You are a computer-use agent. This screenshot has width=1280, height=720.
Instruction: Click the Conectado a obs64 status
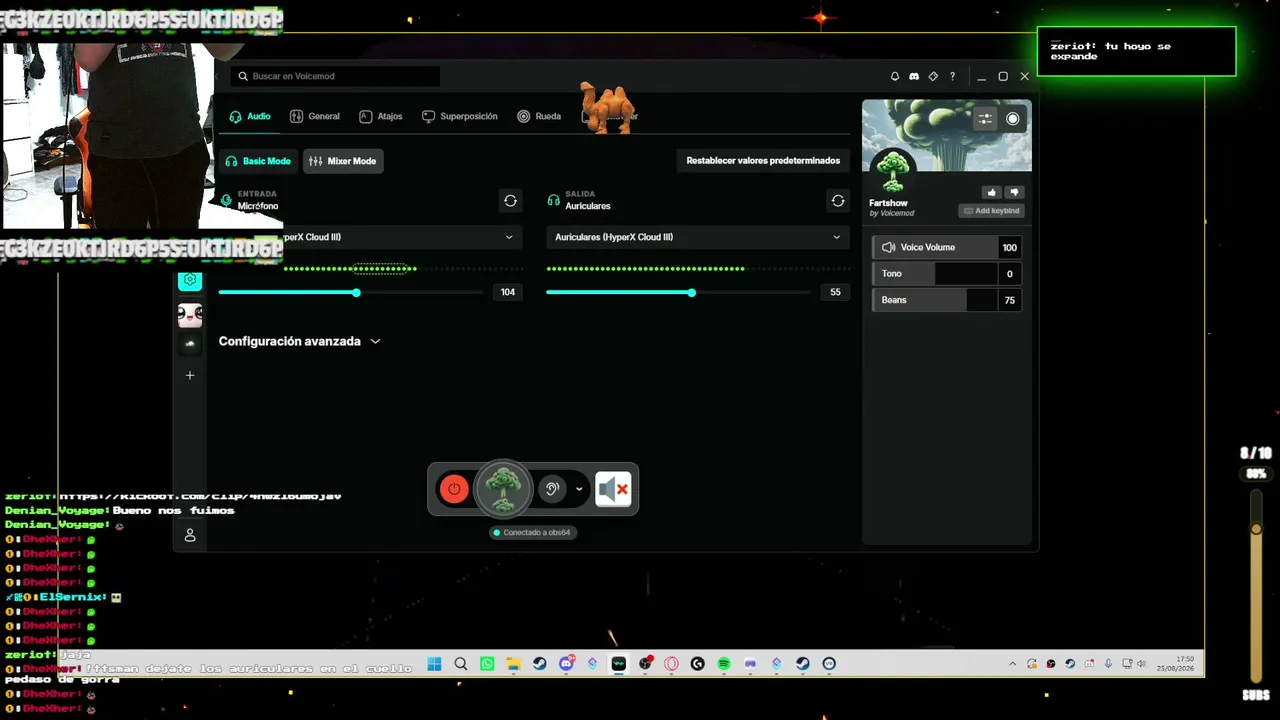coord(532,532)
